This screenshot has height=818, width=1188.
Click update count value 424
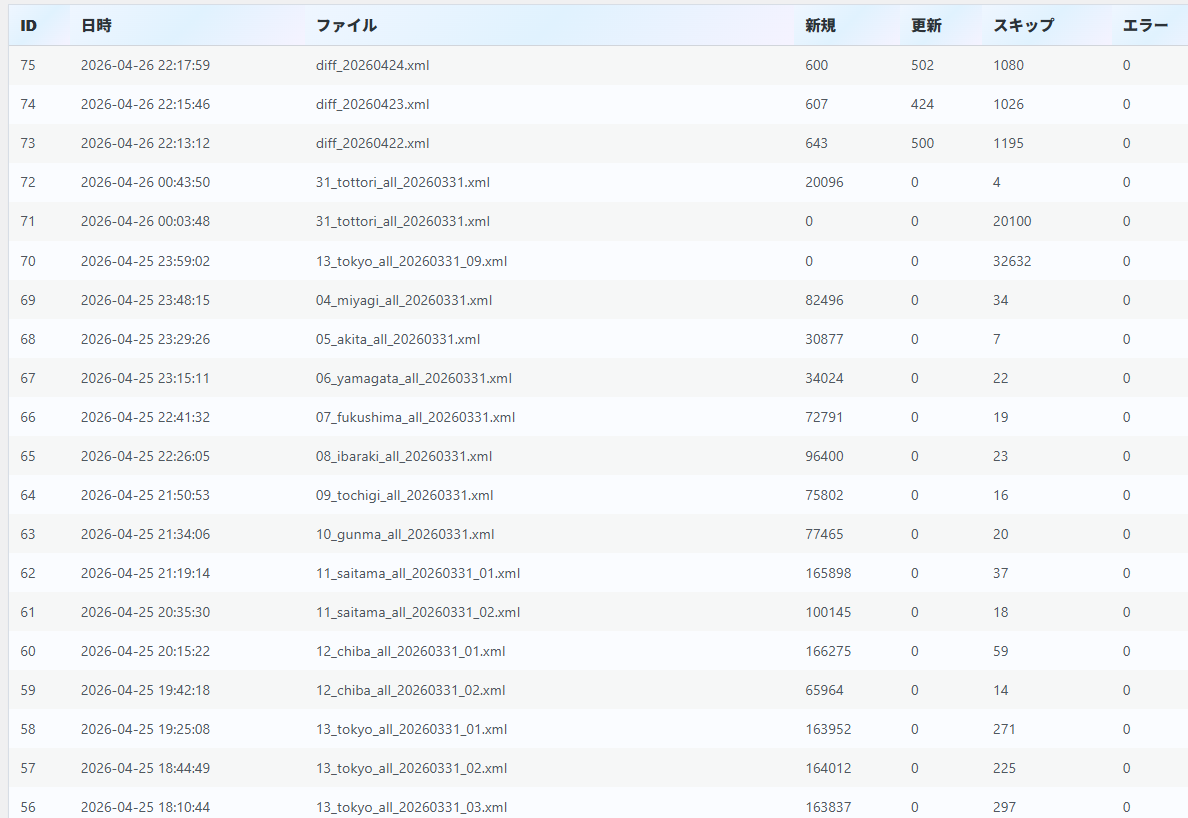[922, 105]
